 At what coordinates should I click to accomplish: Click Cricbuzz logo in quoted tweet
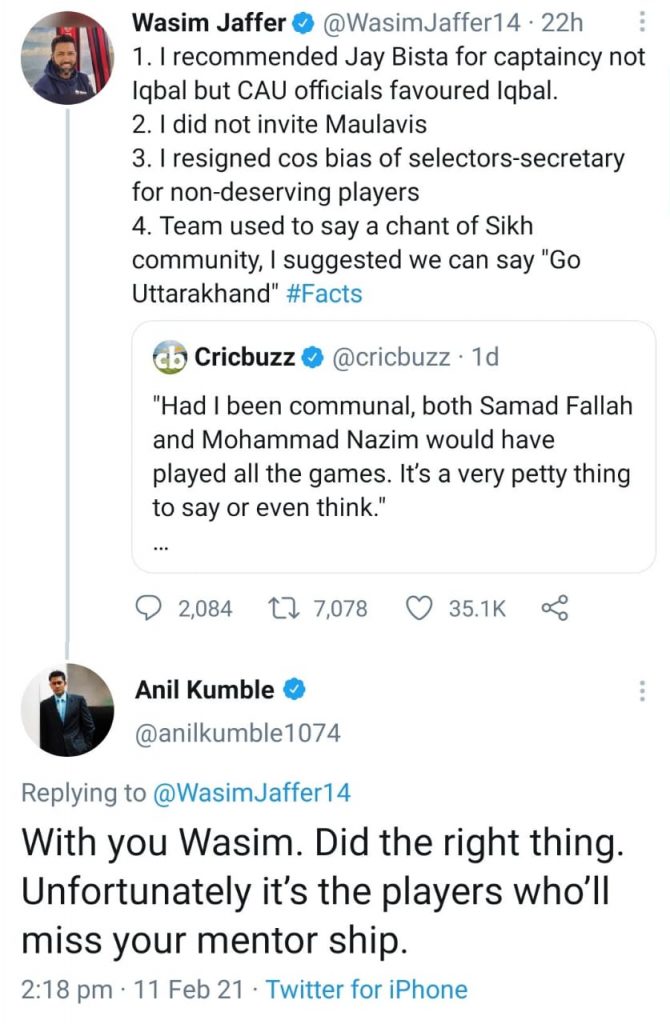pyautogui.click(x=170, y=357)
